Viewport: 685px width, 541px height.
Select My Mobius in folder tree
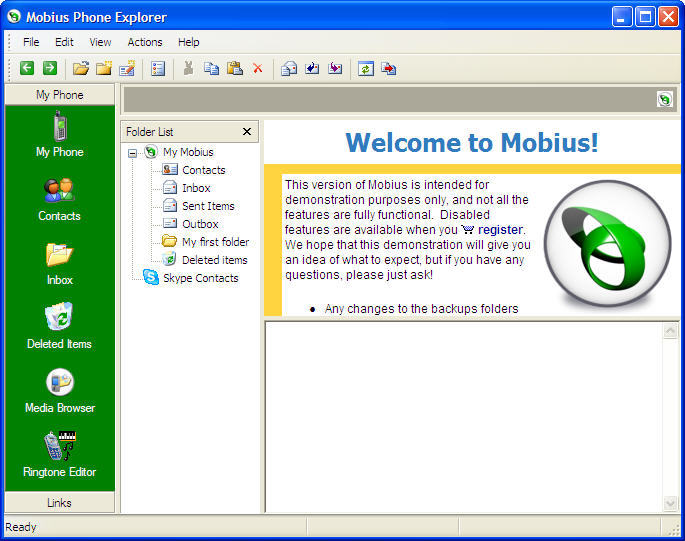pos(188,152)
